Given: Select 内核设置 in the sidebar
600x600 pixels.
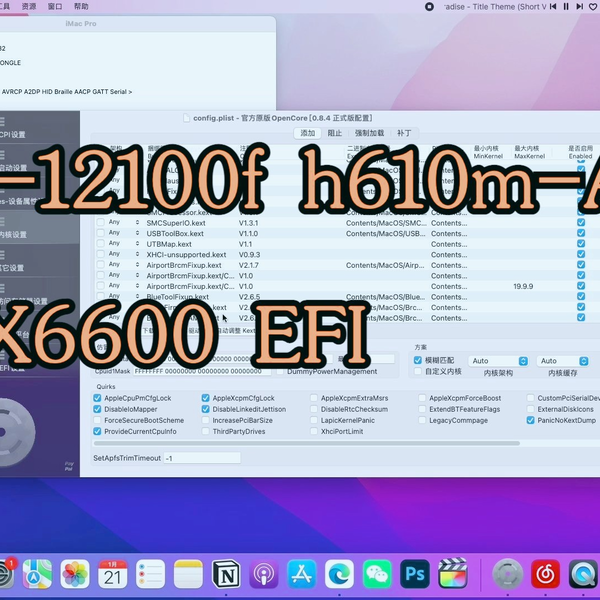Looking at the screenshot, I should pyautogui.click(x=38, y=228).
